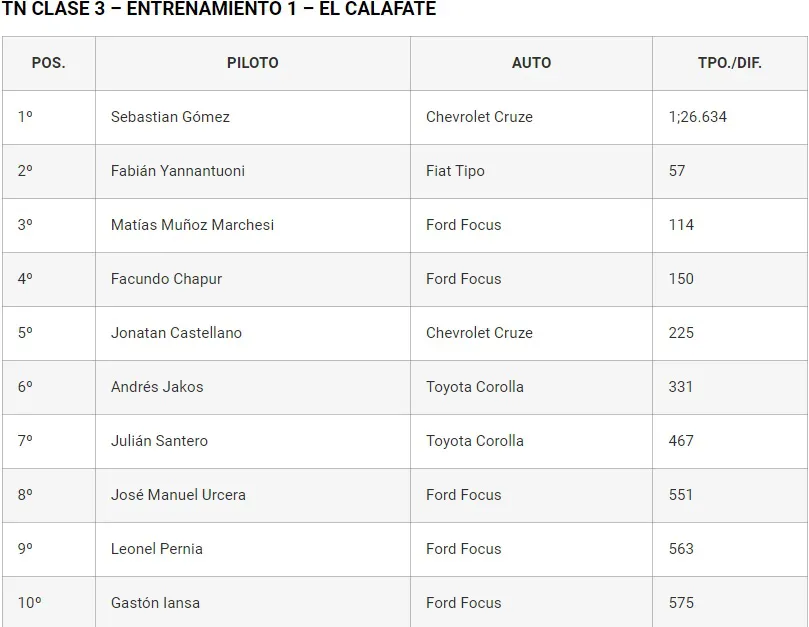The height and width of the screenshot is (627, 809).
Task: Select the 1;26.634 lap time cell
Action: click(x=698, y=117)
